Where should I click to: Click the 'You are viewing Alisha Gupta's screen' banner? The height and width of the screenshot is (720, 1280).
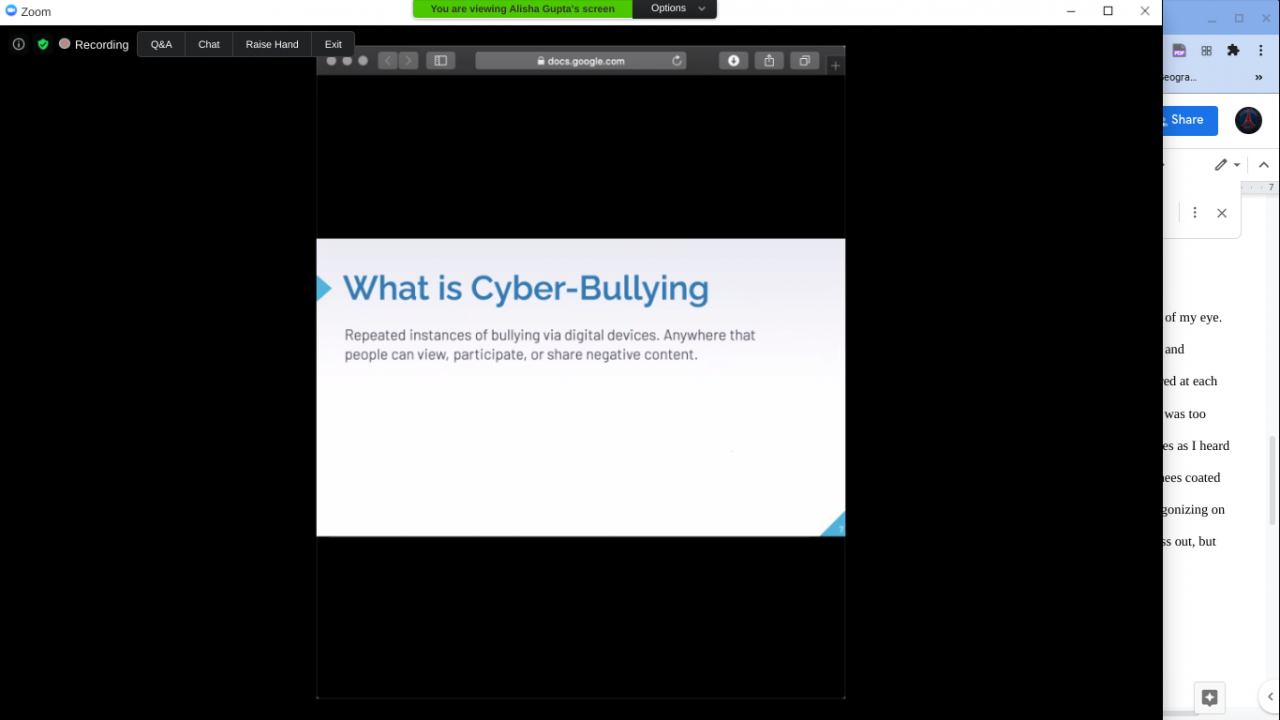pos(522,9)
